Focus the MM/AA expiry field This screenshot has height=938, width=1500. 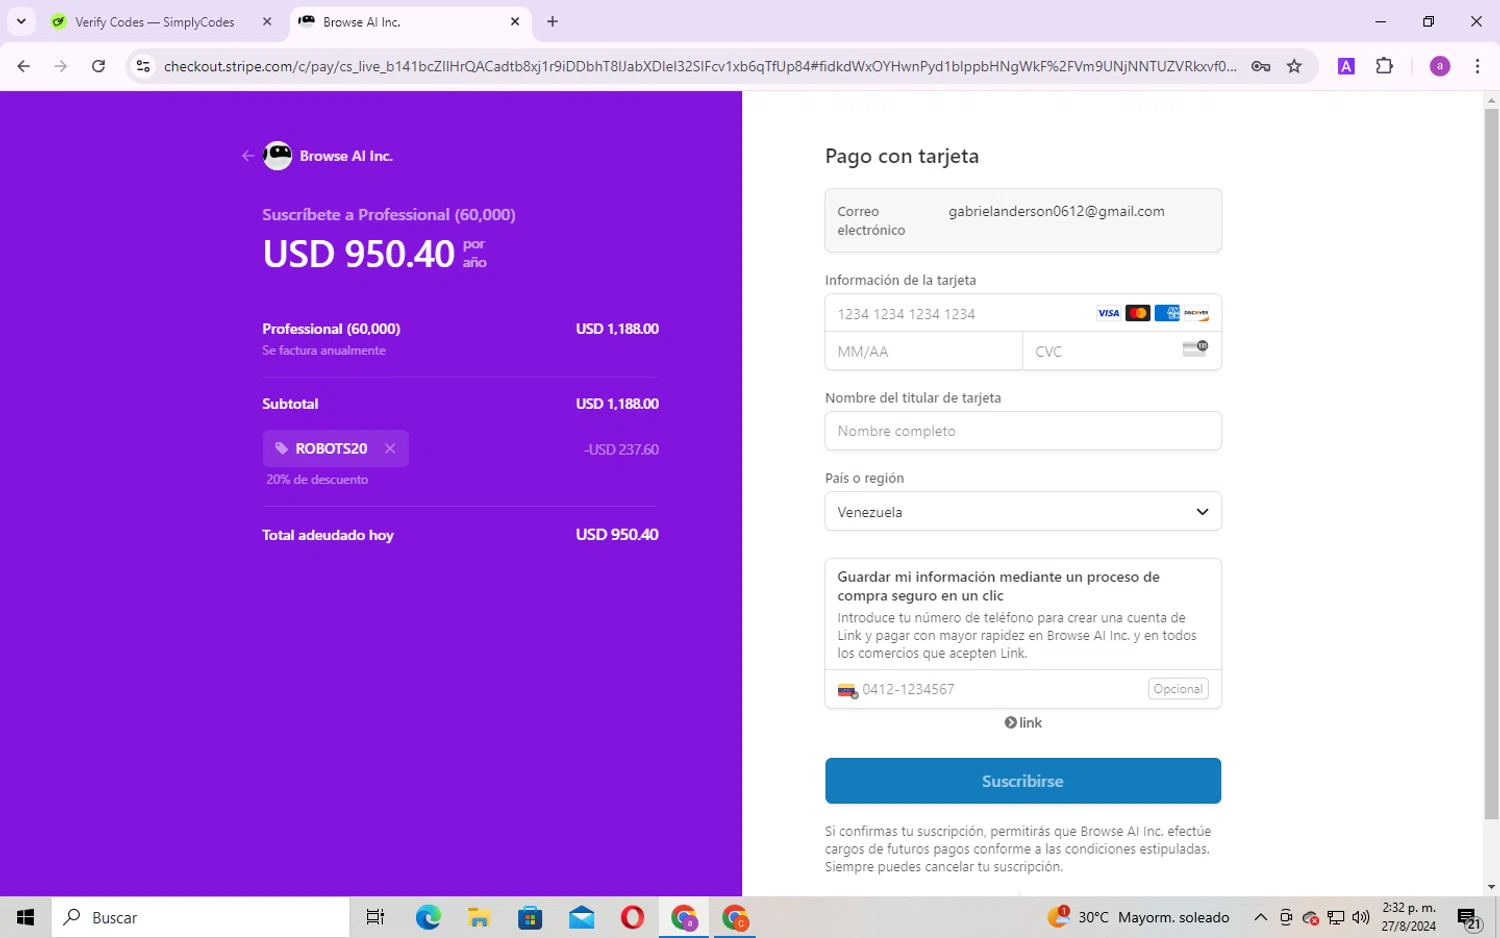tap(924, 351)
